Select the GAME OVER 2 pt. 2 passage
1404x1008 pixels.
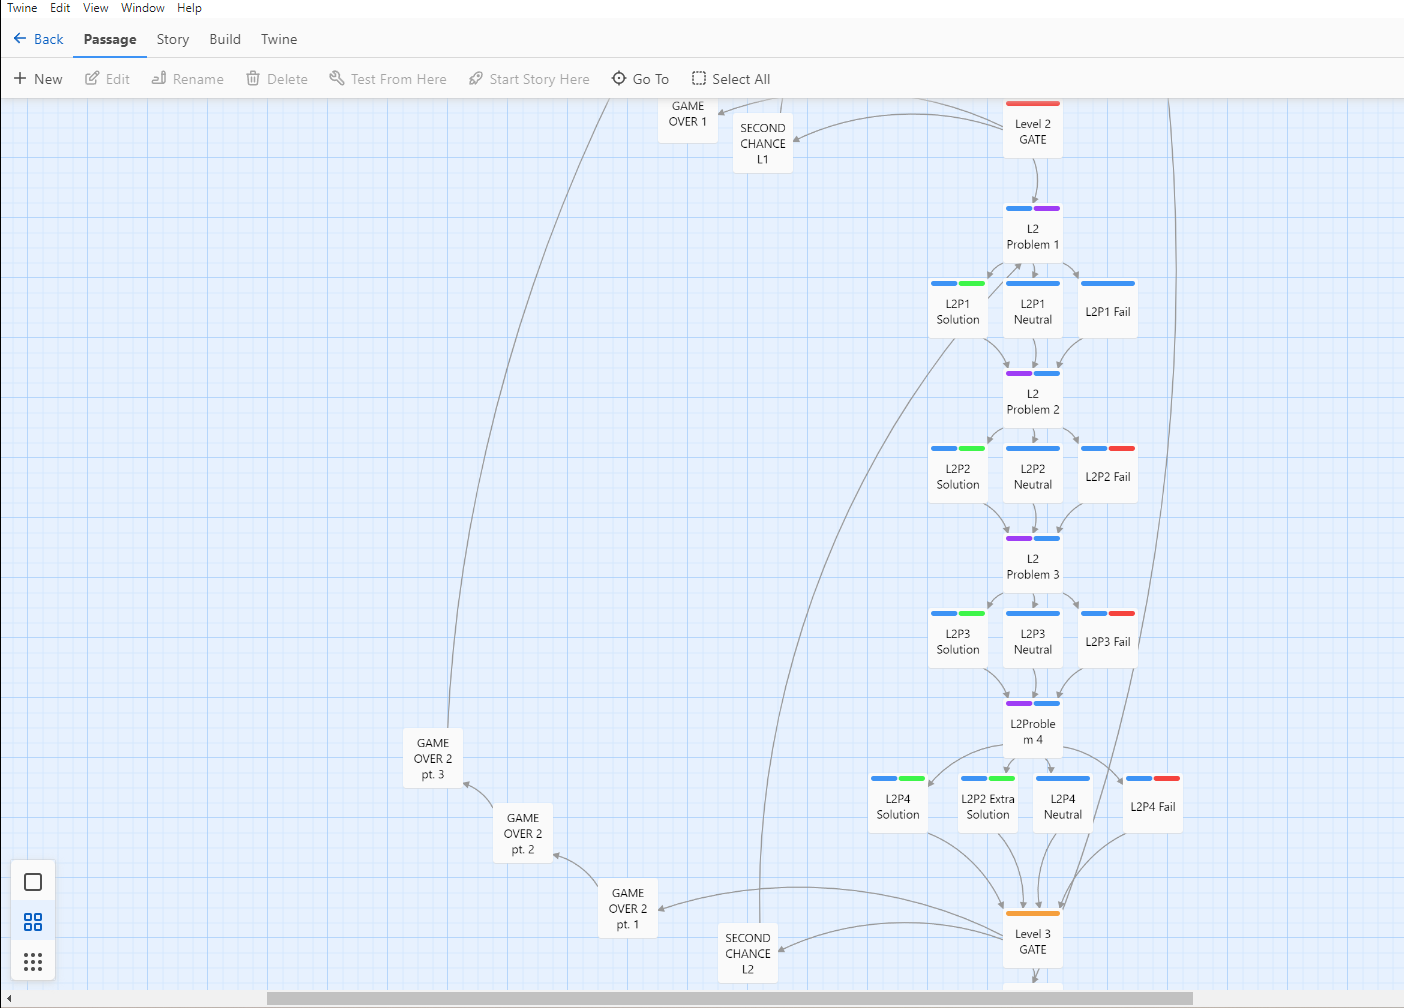pos(523,833)
